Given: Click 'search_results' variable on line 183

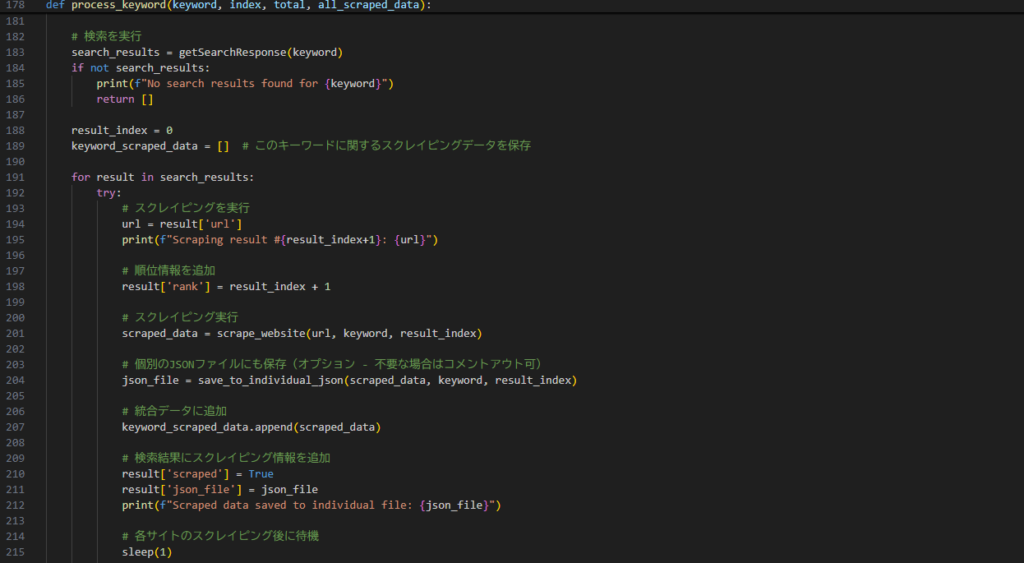Looking at the screenshot, I should click(116, 52).
